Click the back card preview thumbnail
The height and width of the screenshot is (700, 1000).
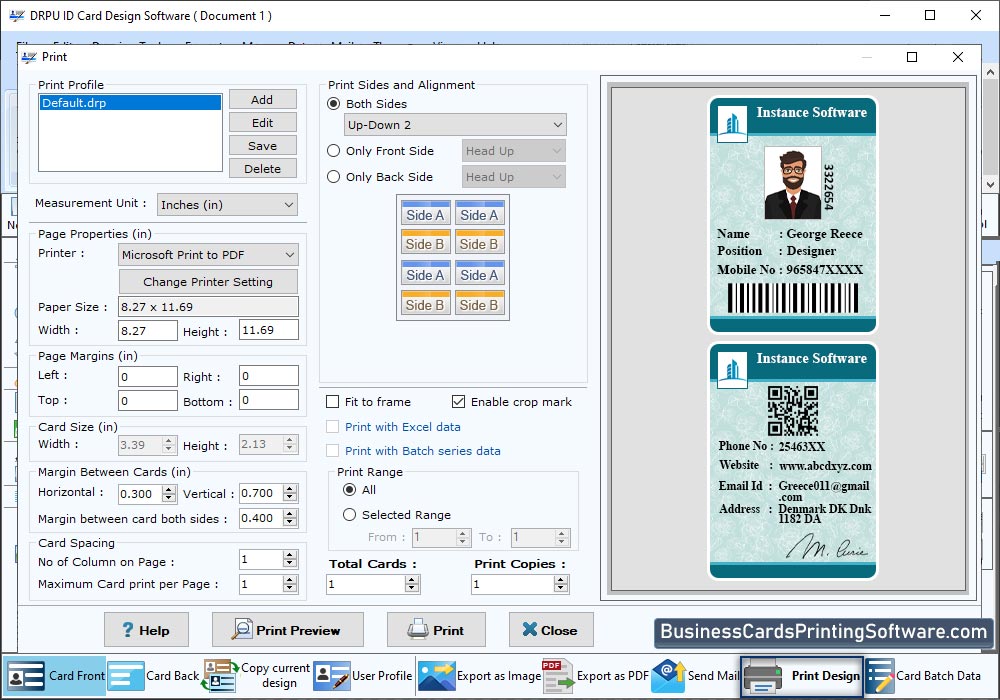(x=793, y=461)
